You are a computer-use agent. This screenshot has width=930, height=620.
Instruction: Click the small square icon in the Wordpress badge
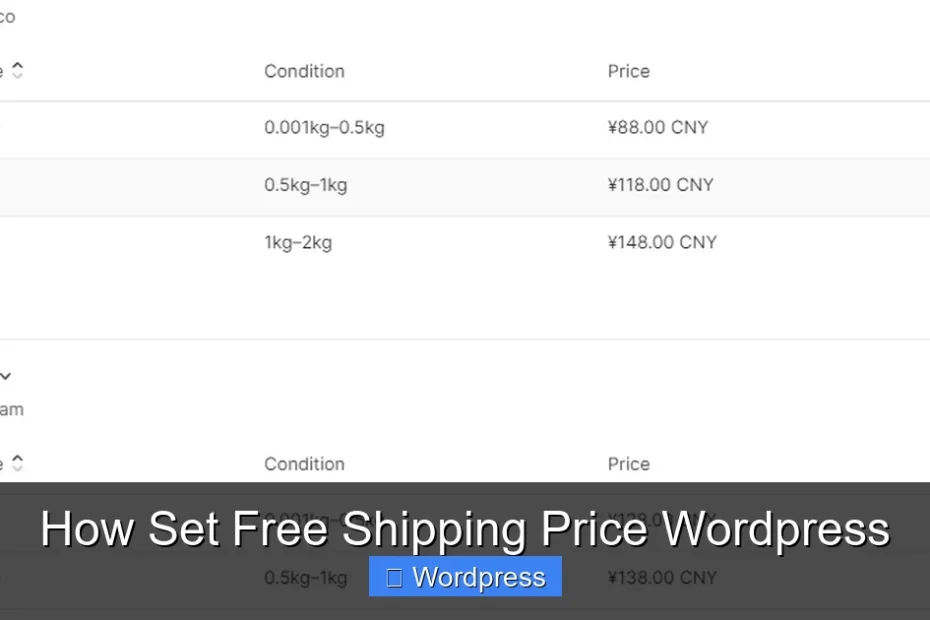(394, 577)
